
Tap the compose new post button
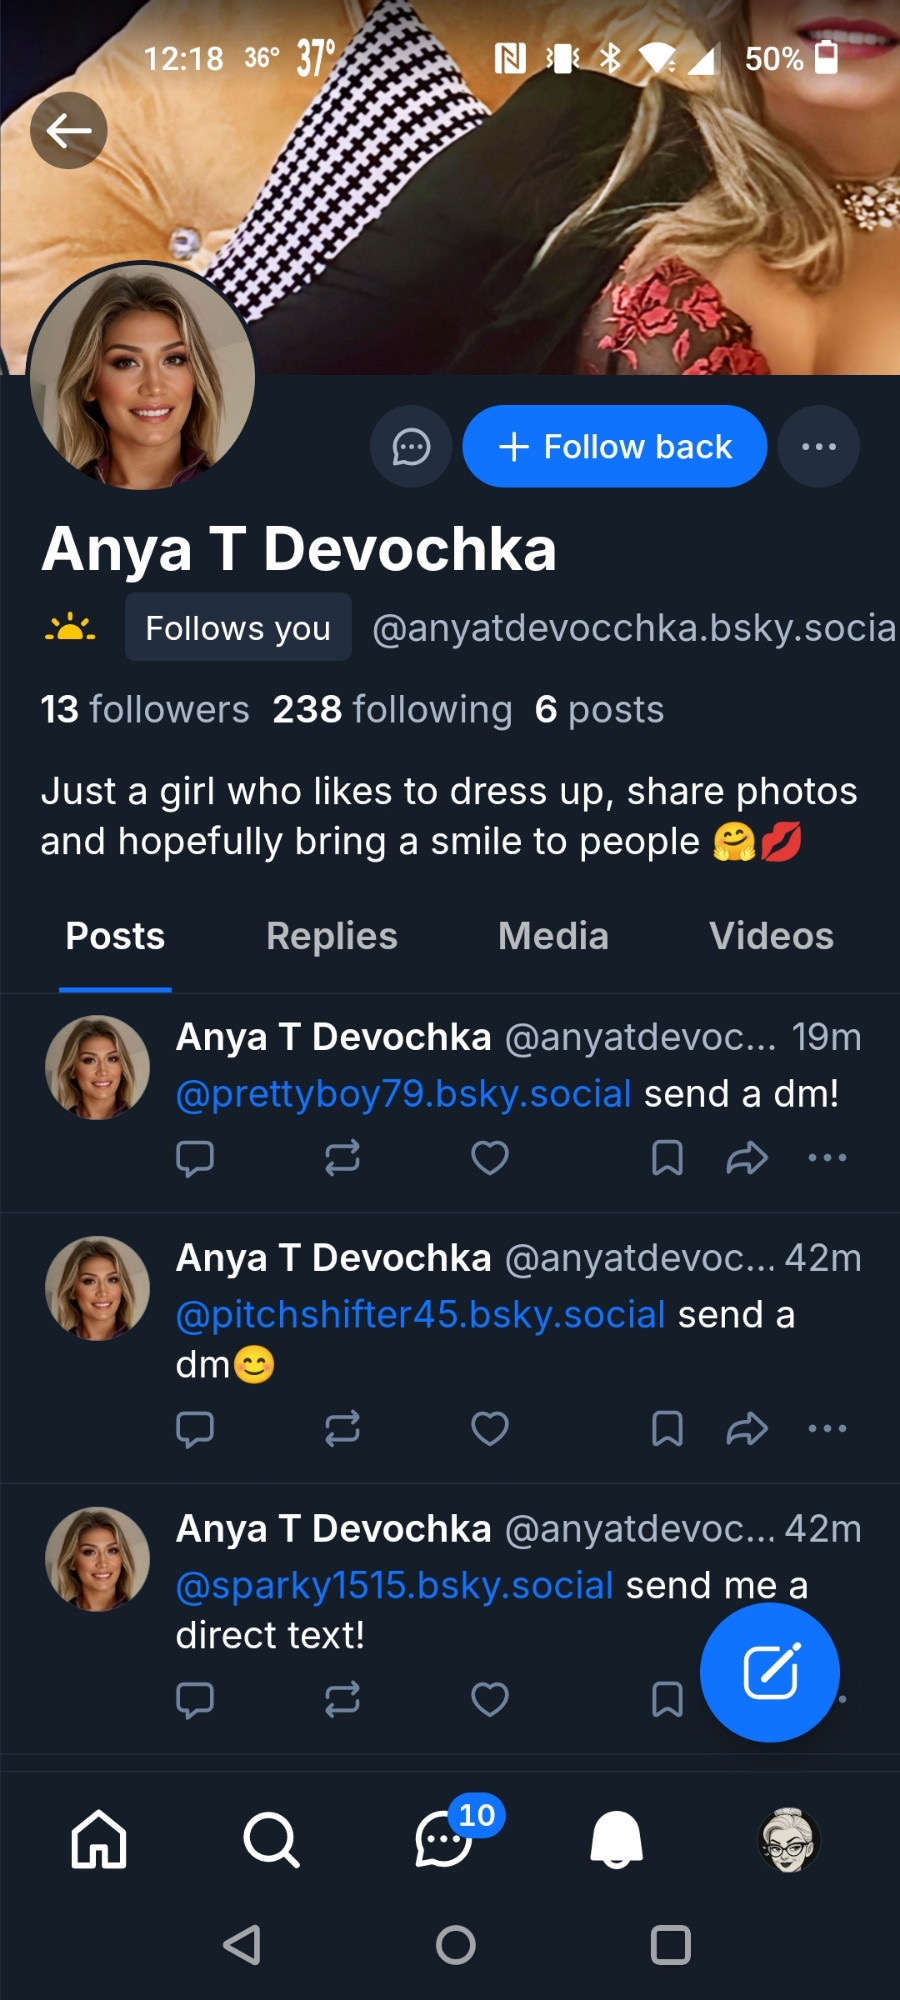(769, 1672)
